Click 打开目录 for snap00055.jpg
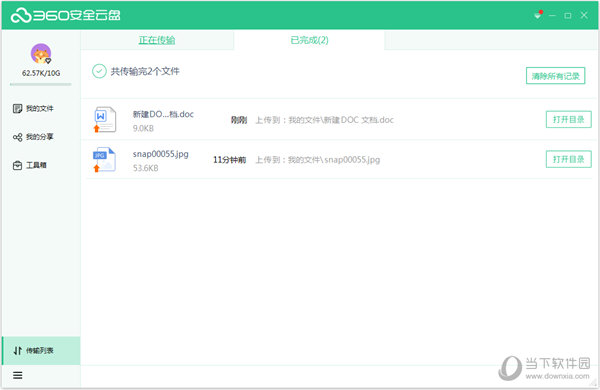The image size is (600, 390). coord(569,159)
